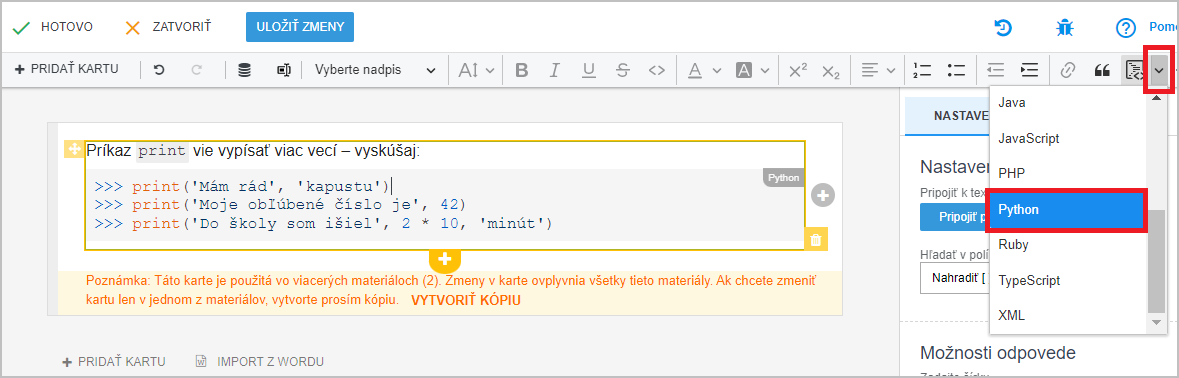The width and height of the screenshot is (1179, 378).
Task: Click the redo arrow in toolbar
Action: tap(197, 70)
